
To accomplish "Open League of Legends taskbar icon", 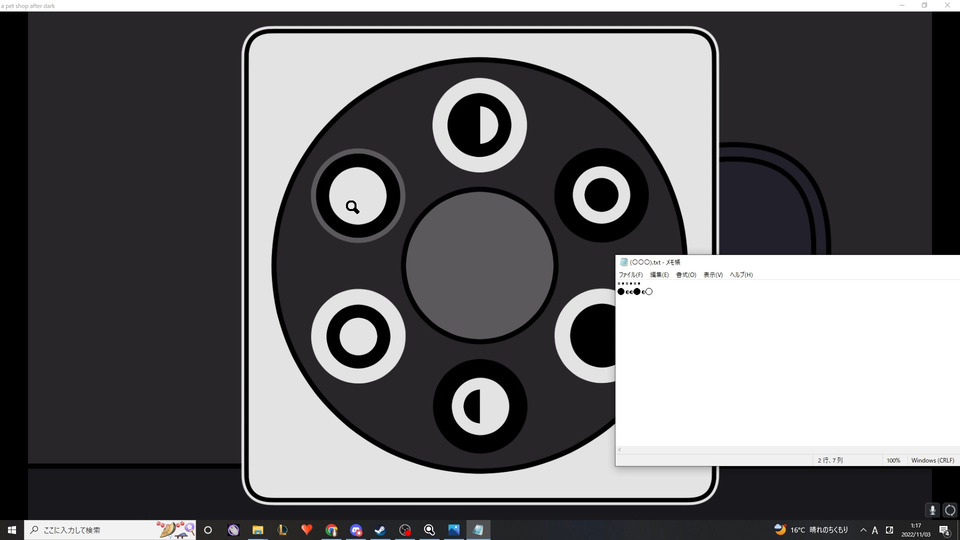I will [282, 530].
